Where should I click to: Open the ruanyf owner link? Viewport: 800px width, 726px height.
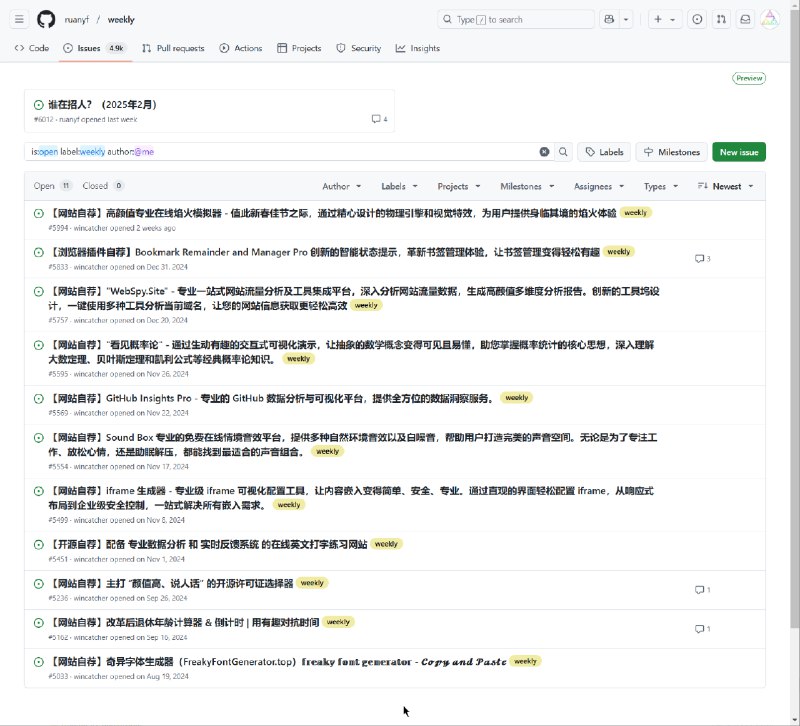[x=77, y=19]
